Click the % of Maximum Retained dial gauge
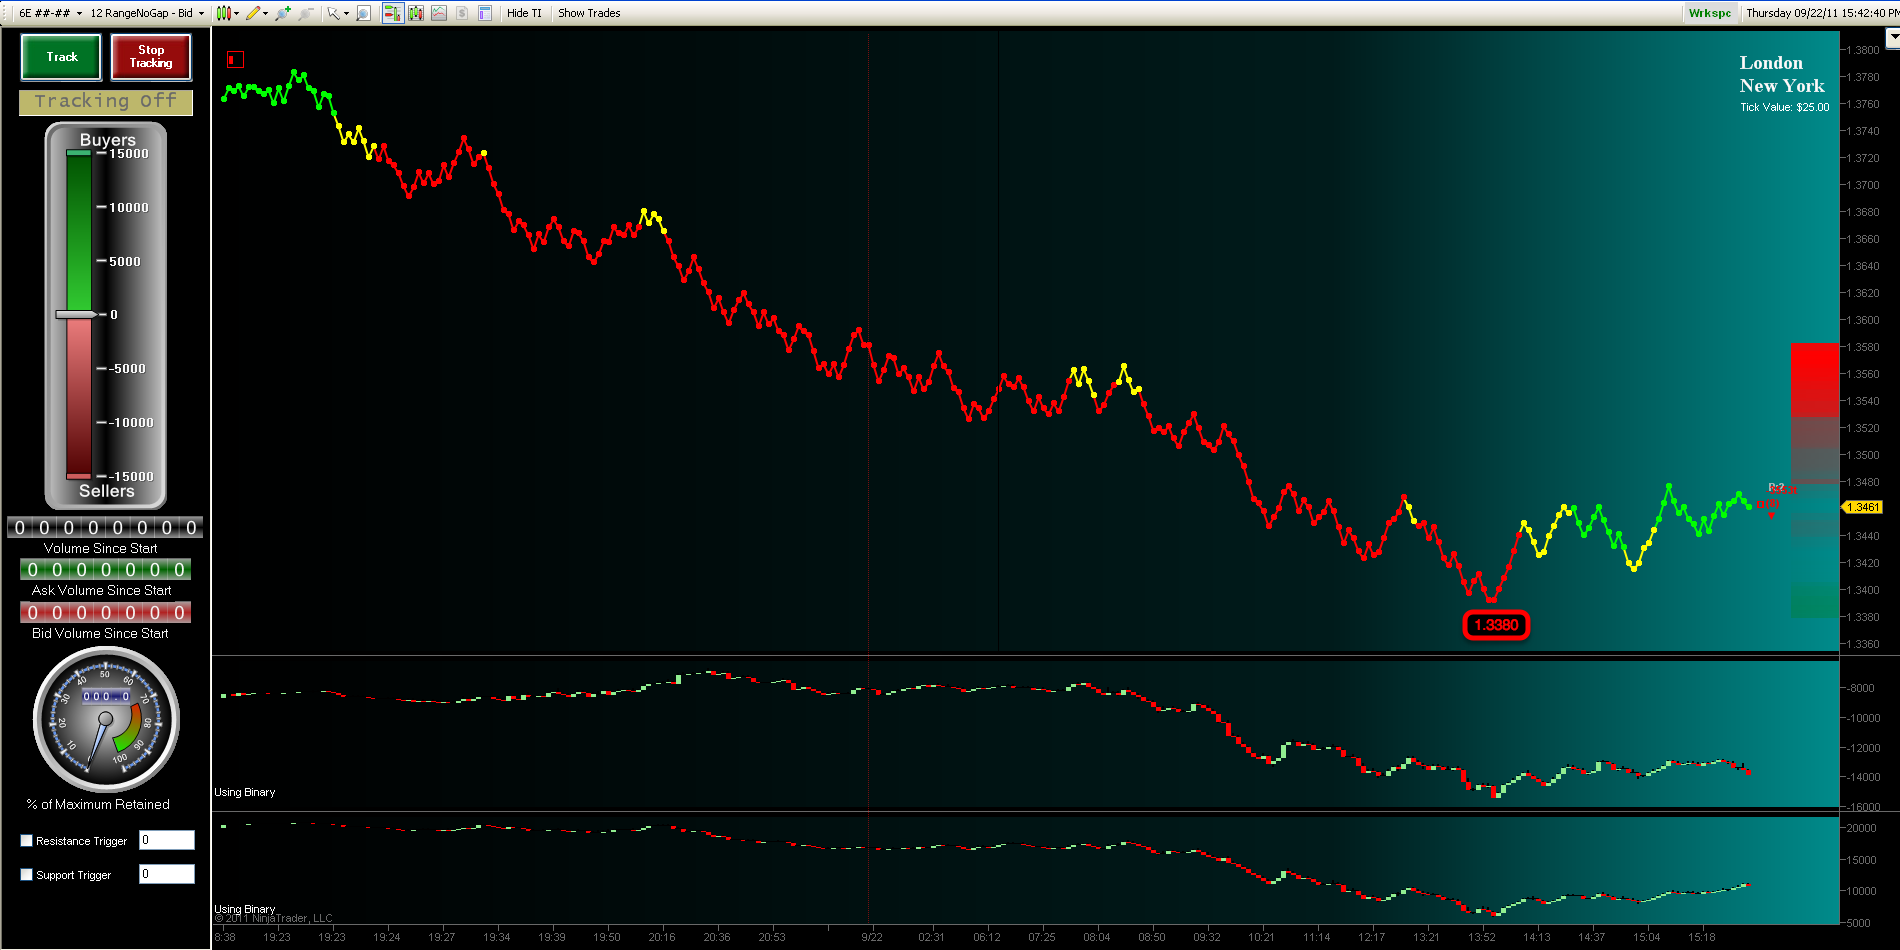1900x950 pixels. pos(106,720)
